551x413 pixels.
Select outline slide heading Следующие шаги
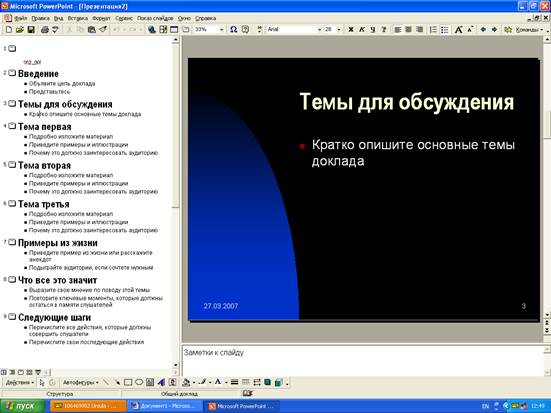click(x=54, y=317)
